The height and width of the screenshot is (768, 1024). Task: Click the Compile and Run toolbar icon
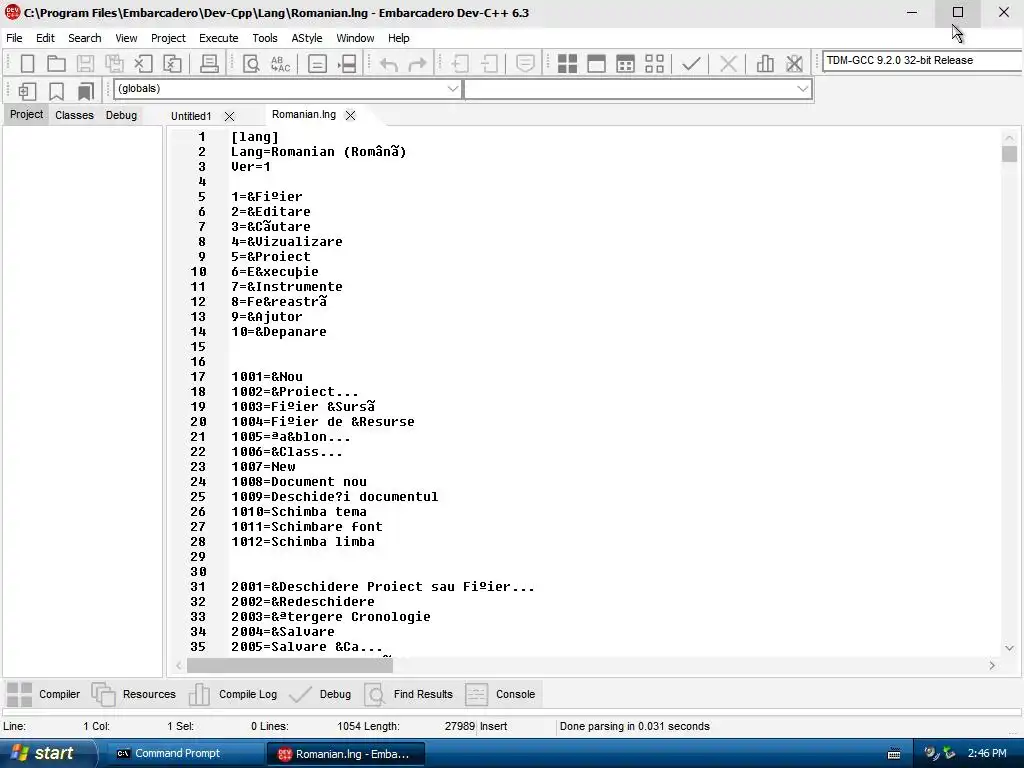[x=625, y=63]
